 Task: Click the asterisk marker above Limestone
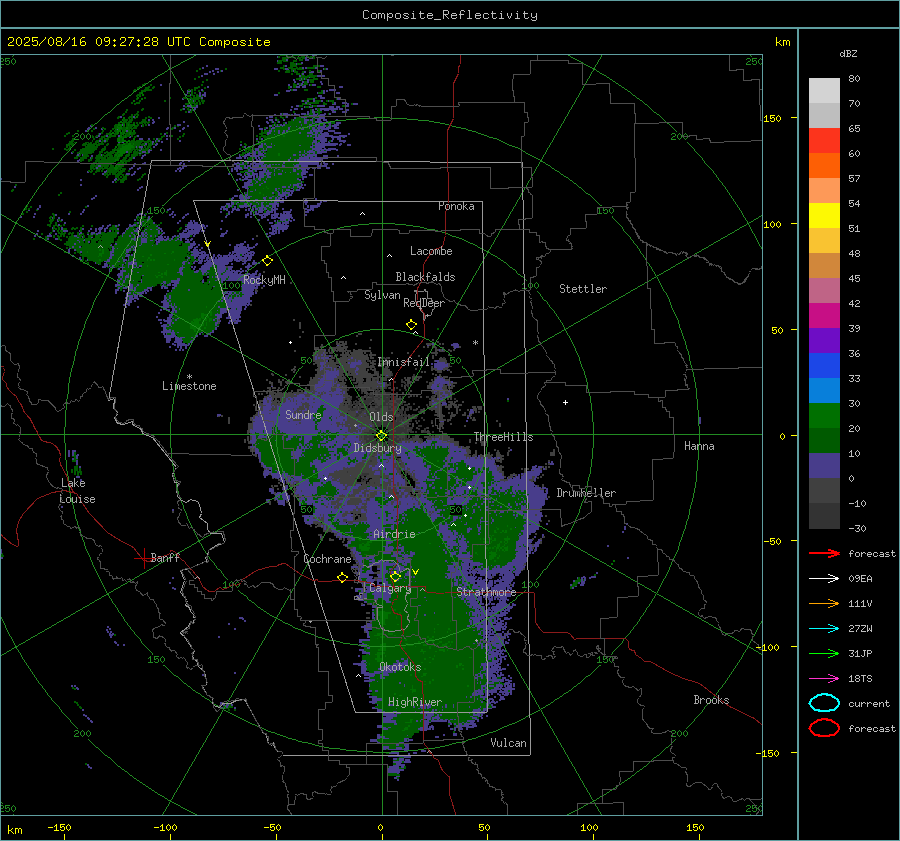[x=189, y=377]
